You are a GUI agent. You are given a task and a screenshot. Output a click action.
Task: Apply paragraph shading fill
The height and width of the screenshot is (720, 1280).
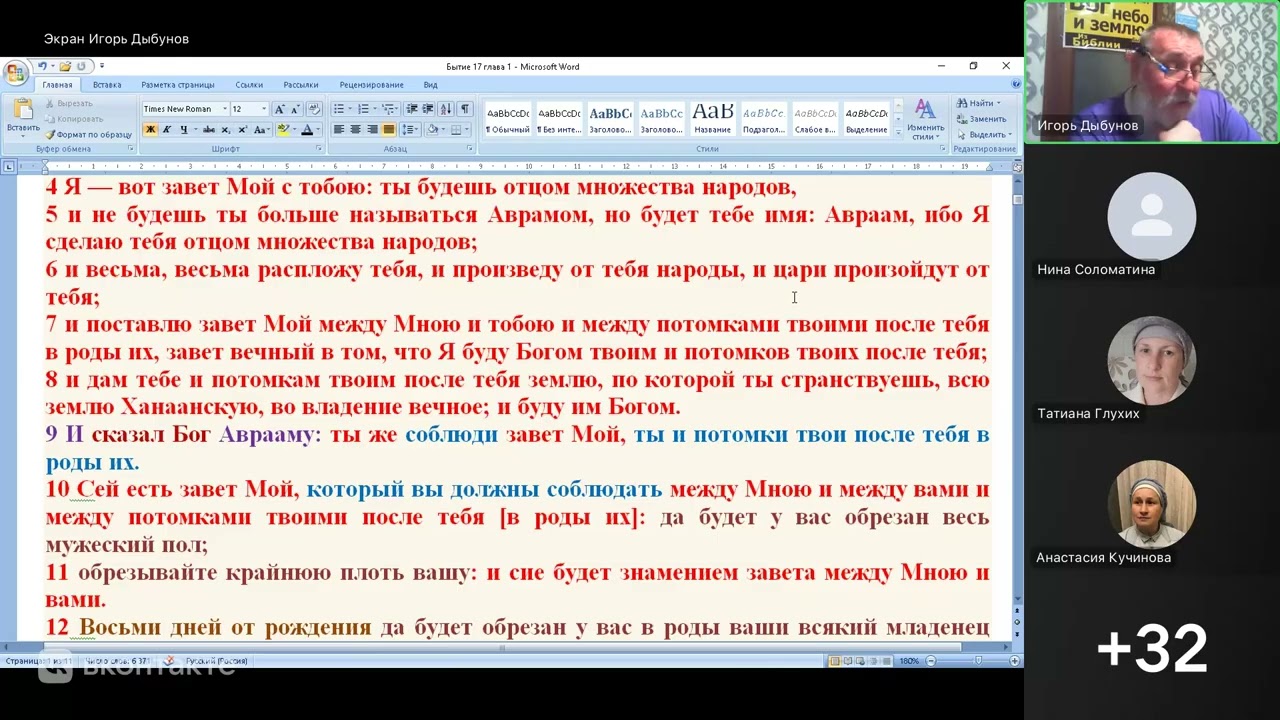pos(432,130)
